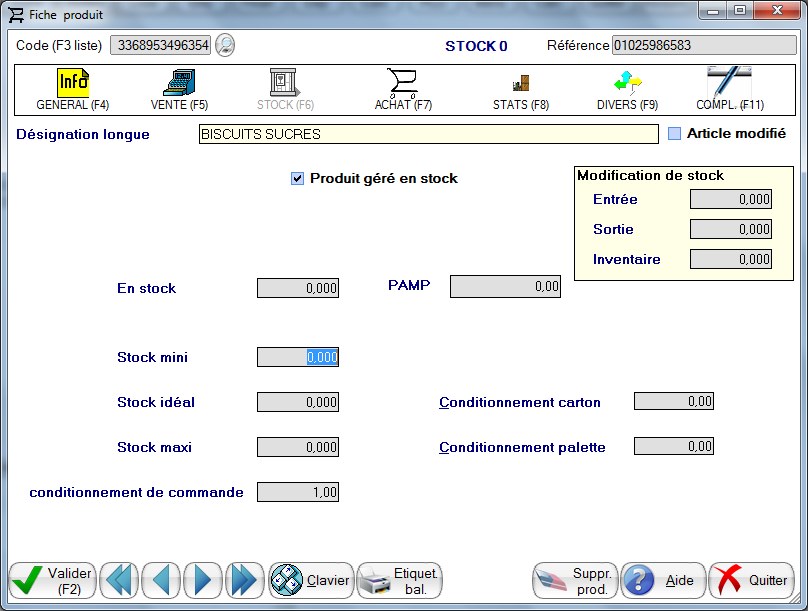Open the Clavier on-screen keyboard
Image resolution: width=808 pixels, height=611 pixels.
(311, 580)
